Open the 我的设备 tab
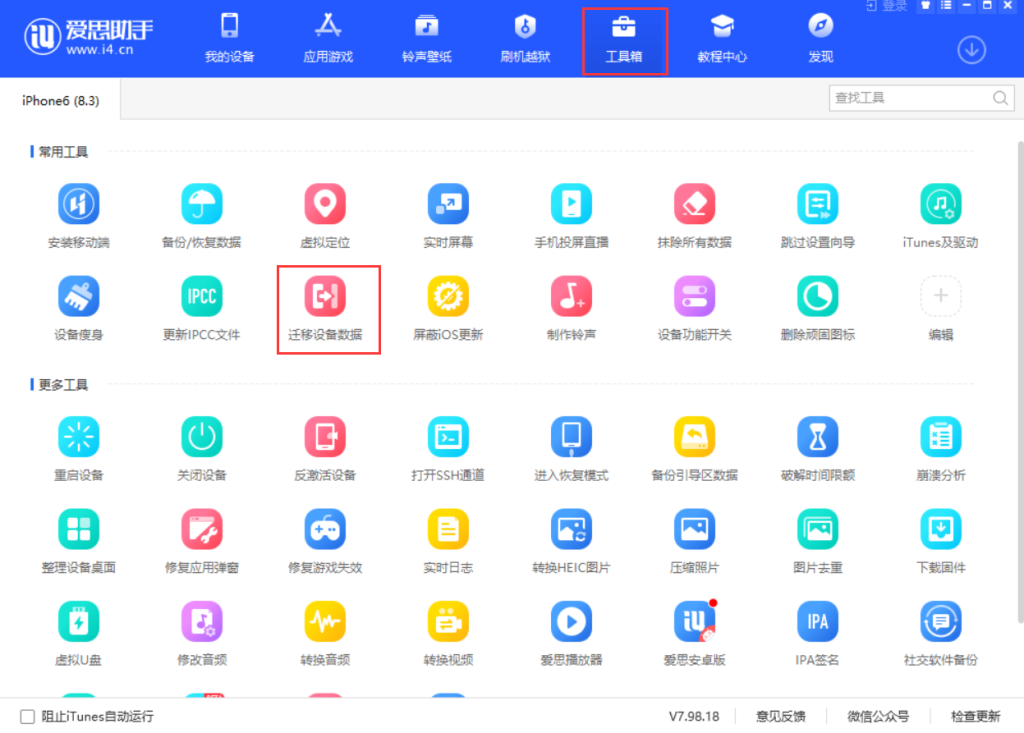The image size is (1024, 733). pyautogui.click(x=229, y=38)
